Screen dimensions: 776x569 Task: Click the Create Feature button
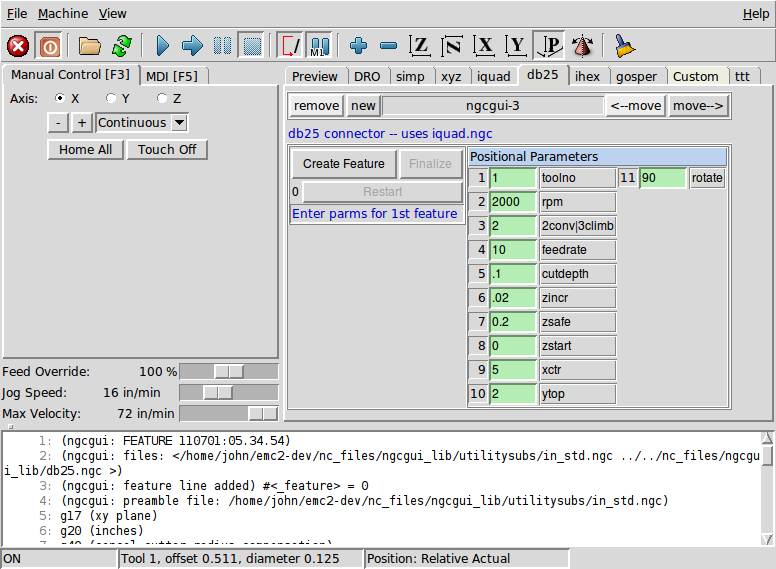click(343, 164)
